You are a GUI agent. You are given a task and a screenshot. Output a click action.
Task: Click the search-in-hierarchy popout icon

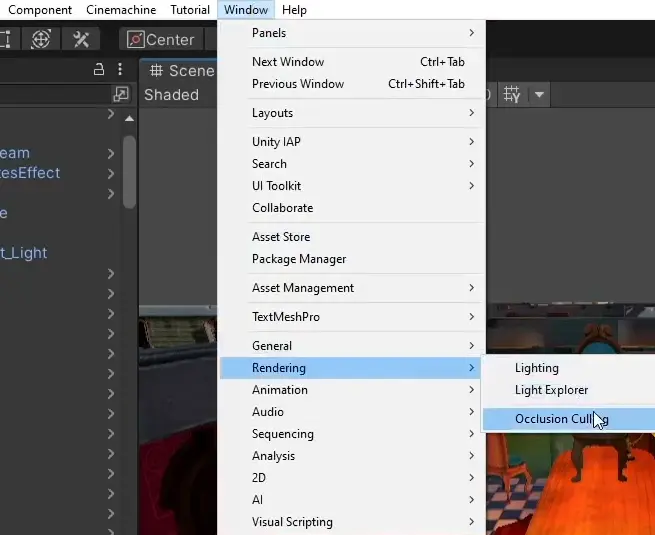121,94
